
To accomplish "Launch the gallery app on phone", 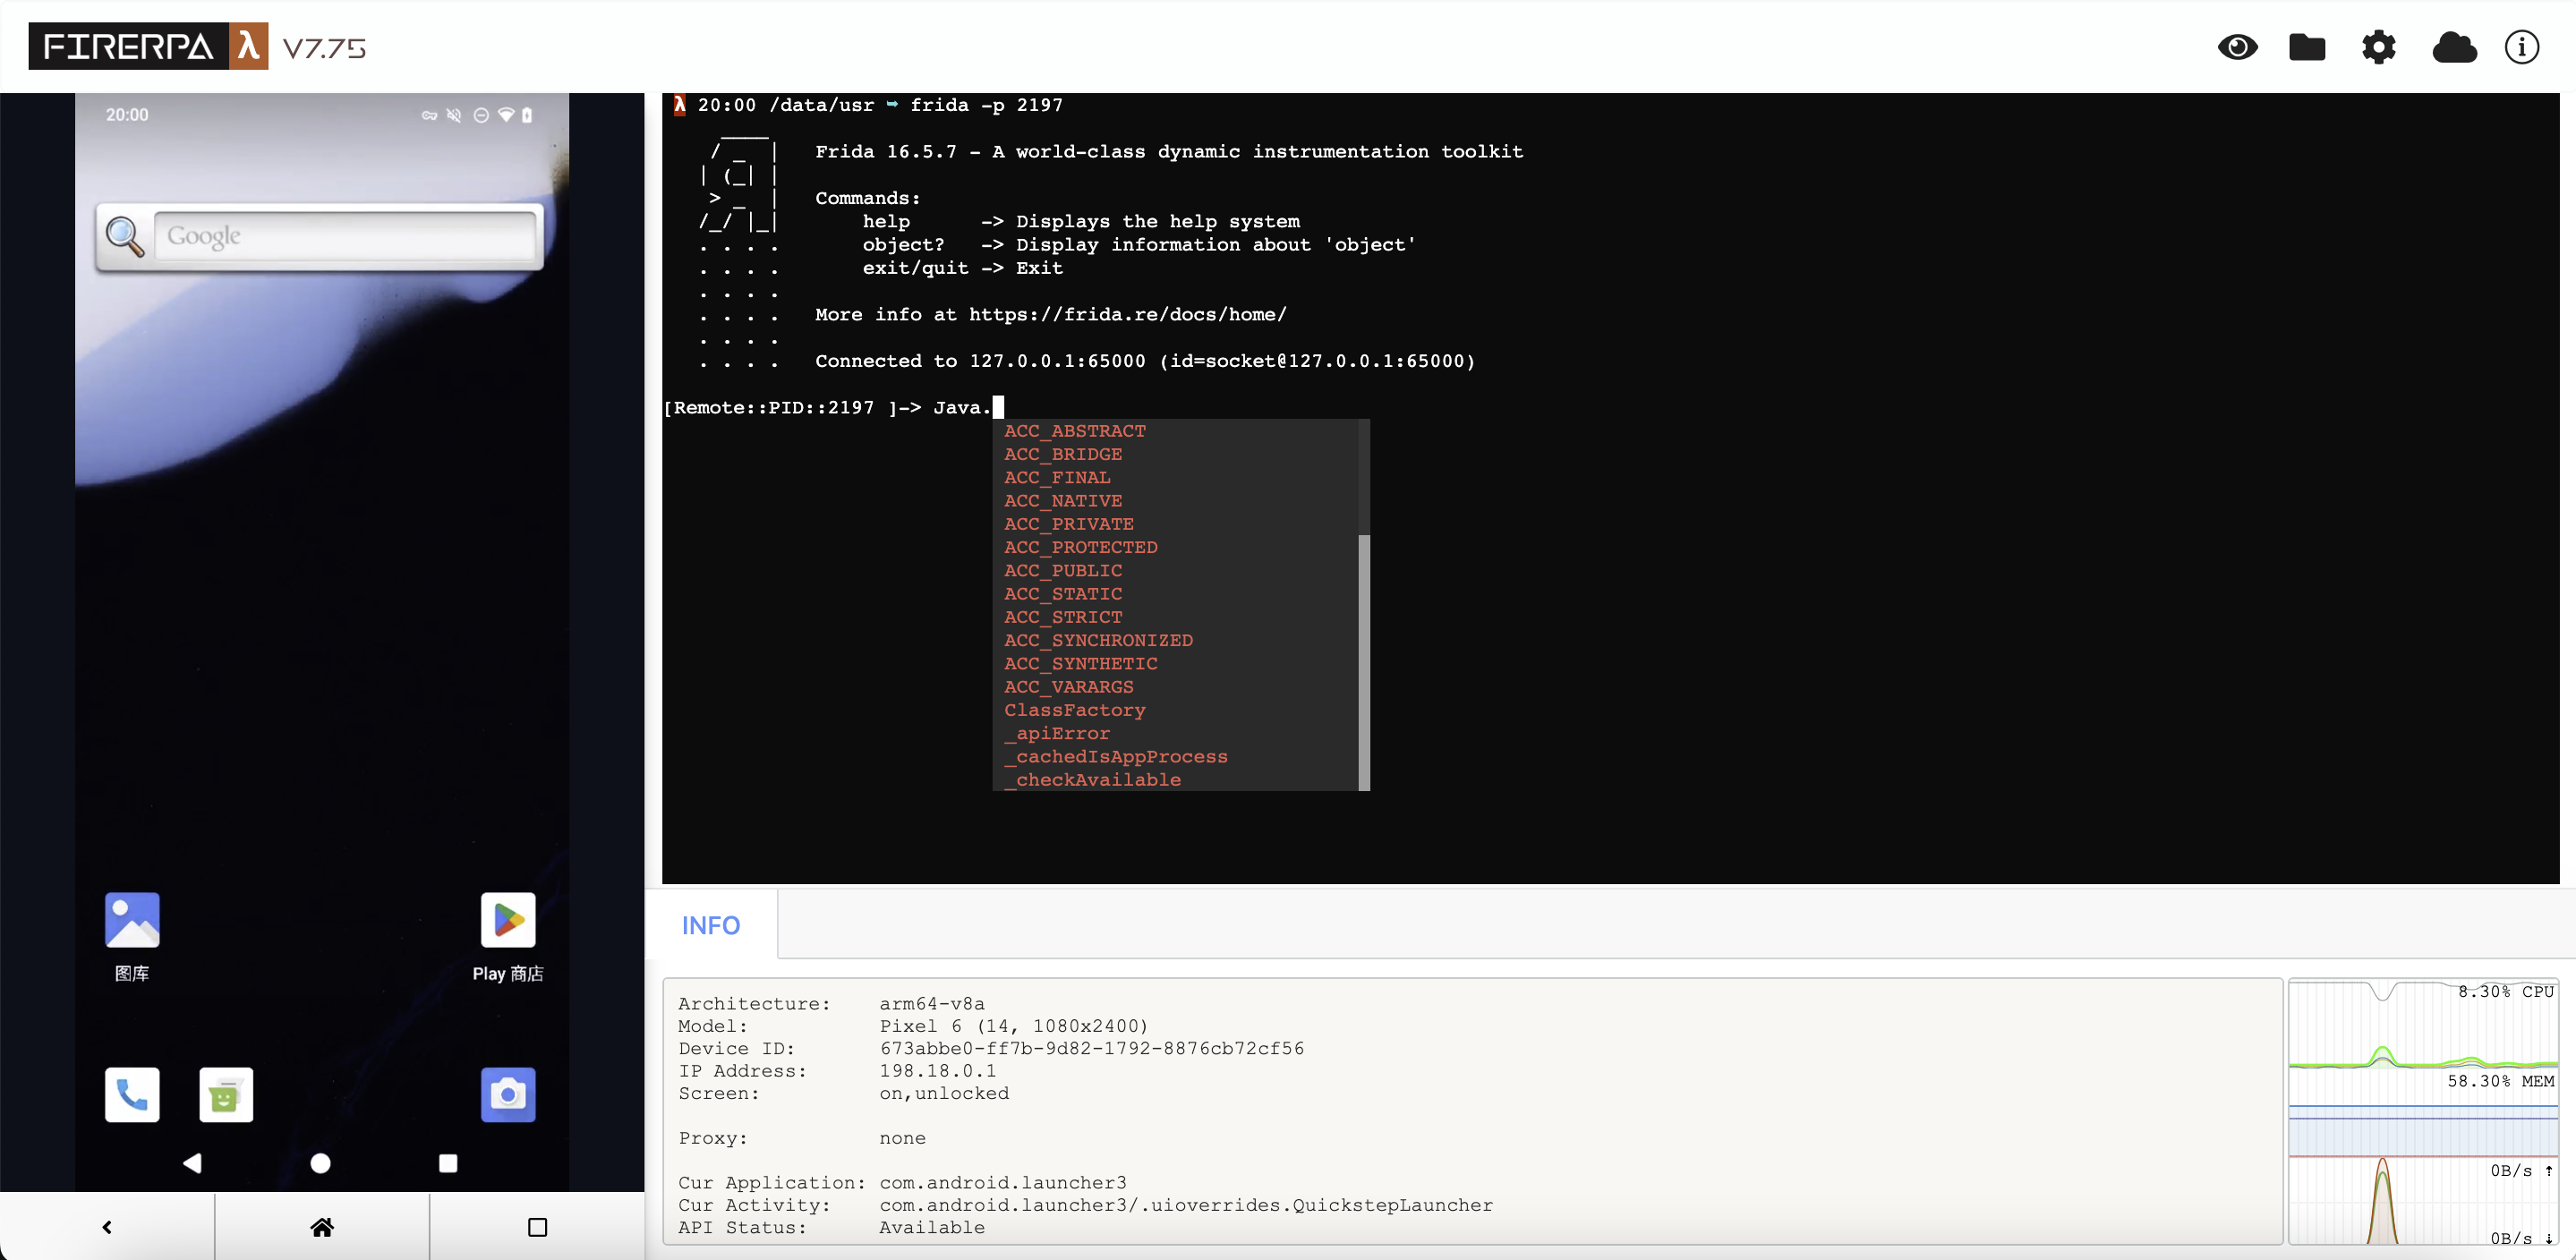I will tap(132, 920).
